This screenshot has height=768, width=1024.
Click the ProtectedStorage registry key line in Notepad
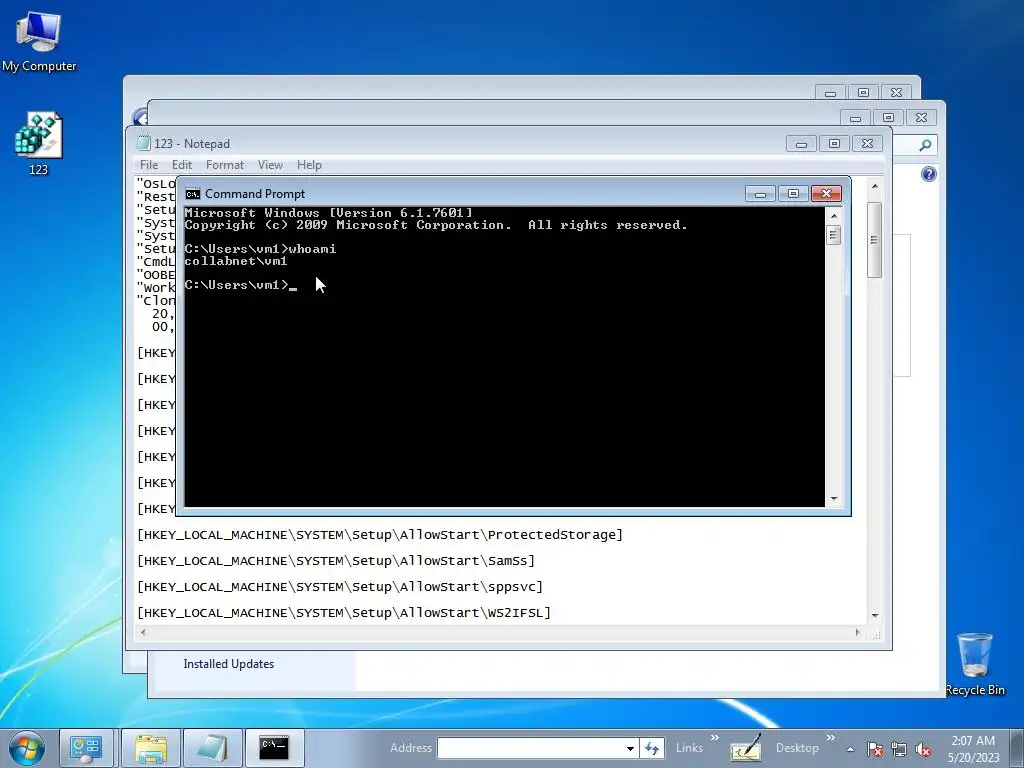point(380,535)
